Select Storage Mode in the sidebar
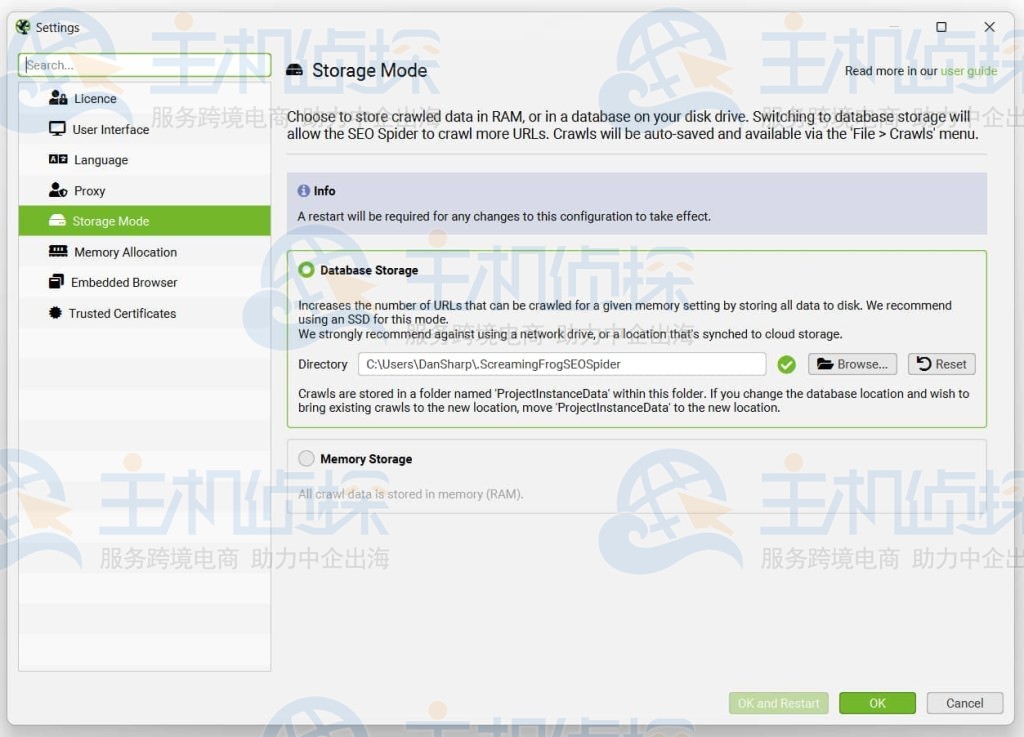This screenshot has width=1024, height=737. coord(144,221)
